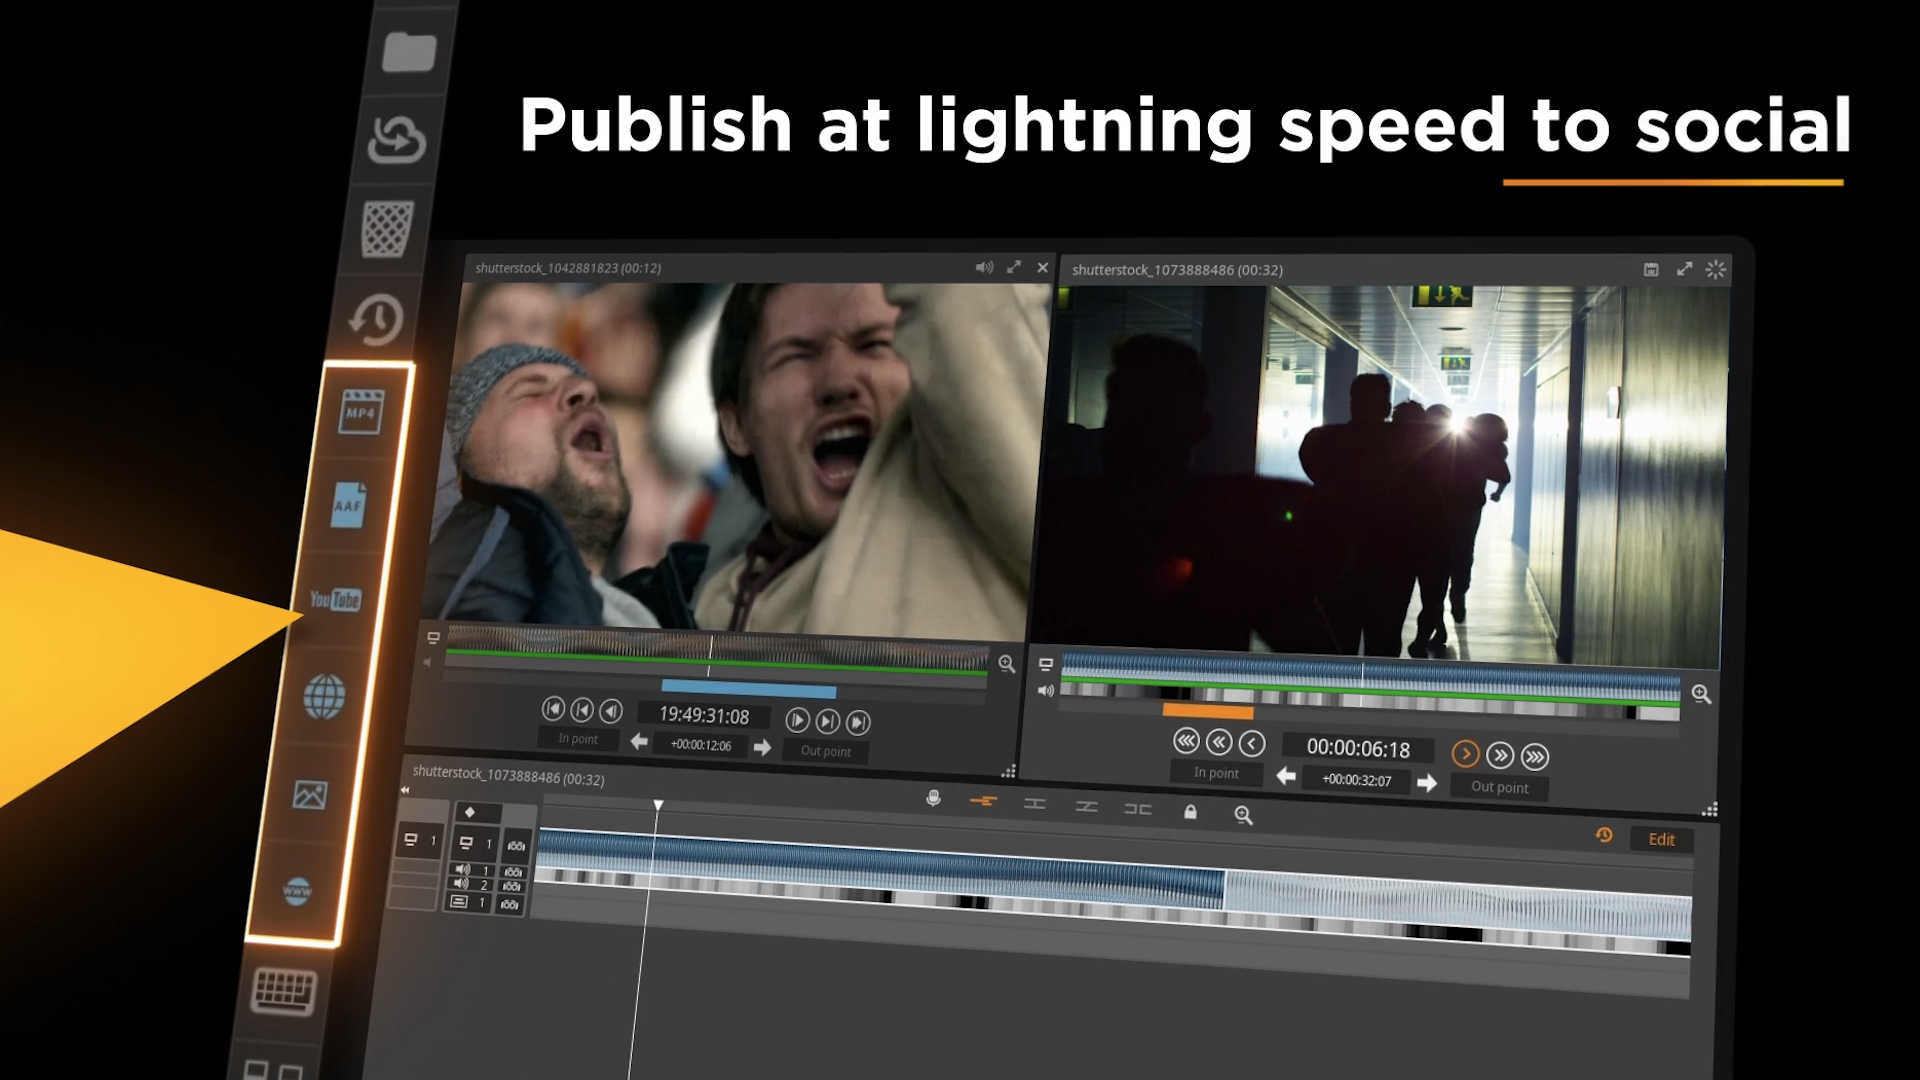The width and height of the screenshot is (1920, 1080).
Task: Click the AAF export icon
Action: tap(348, 505)
